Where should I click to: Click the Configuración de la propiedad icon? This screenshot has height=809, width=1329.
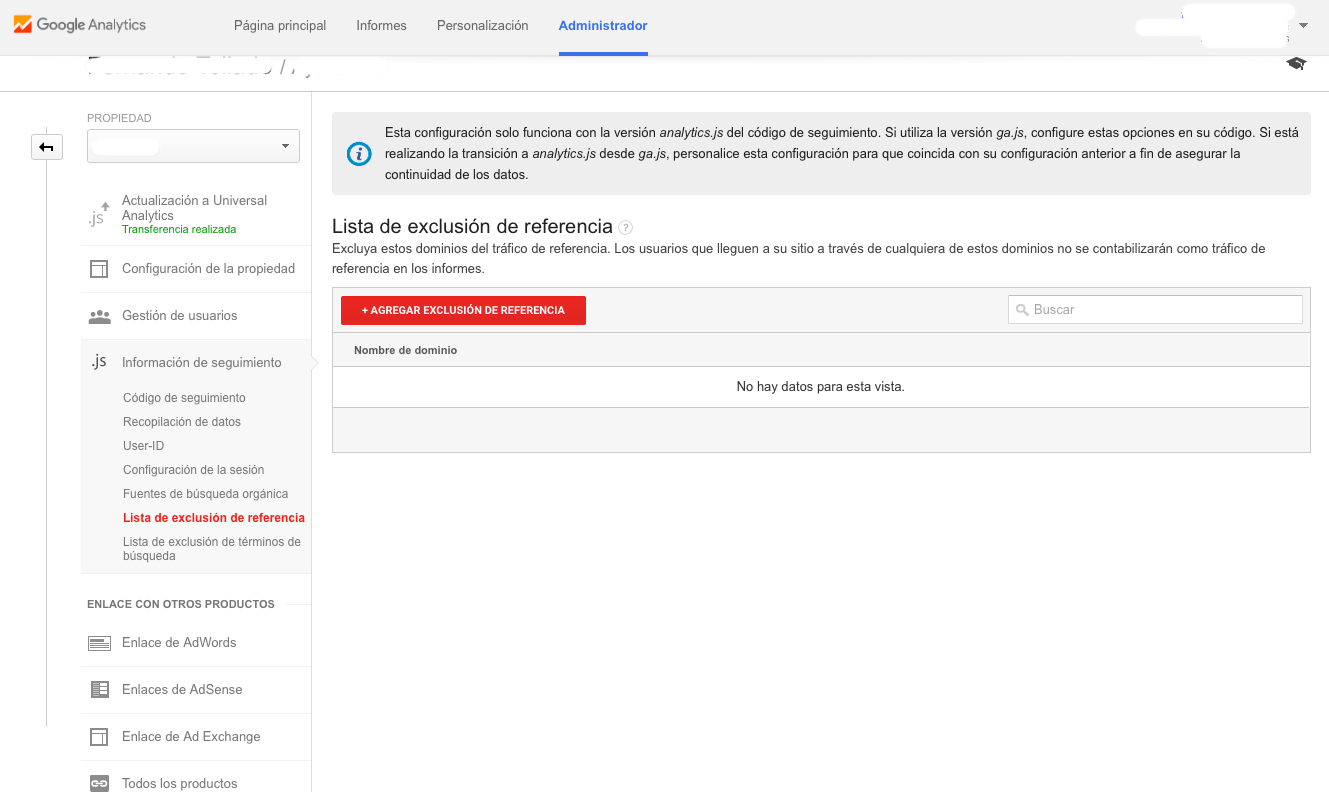(x=99, y=269)
